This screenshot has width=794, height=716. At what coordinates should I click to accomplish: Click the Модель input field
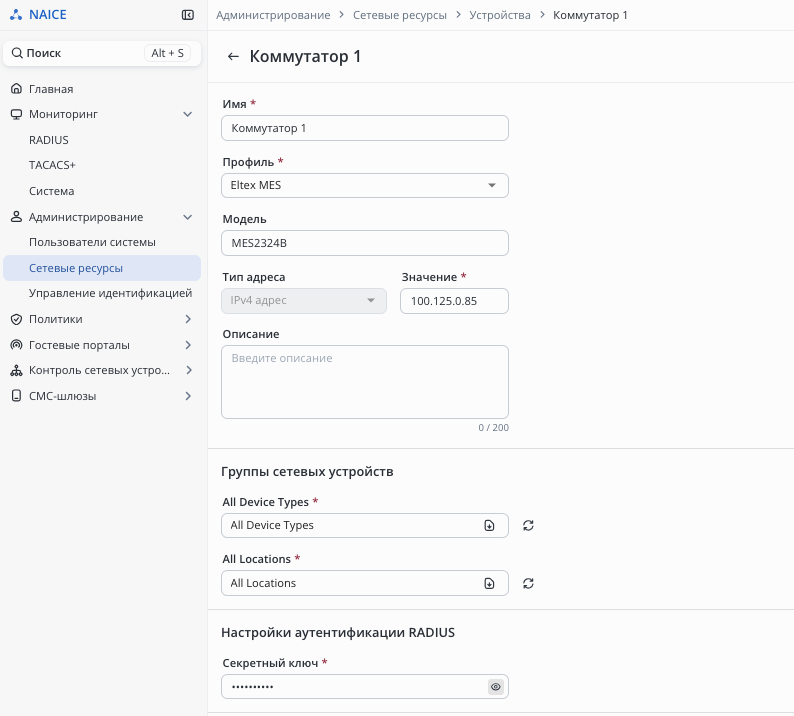pos(364,243)
